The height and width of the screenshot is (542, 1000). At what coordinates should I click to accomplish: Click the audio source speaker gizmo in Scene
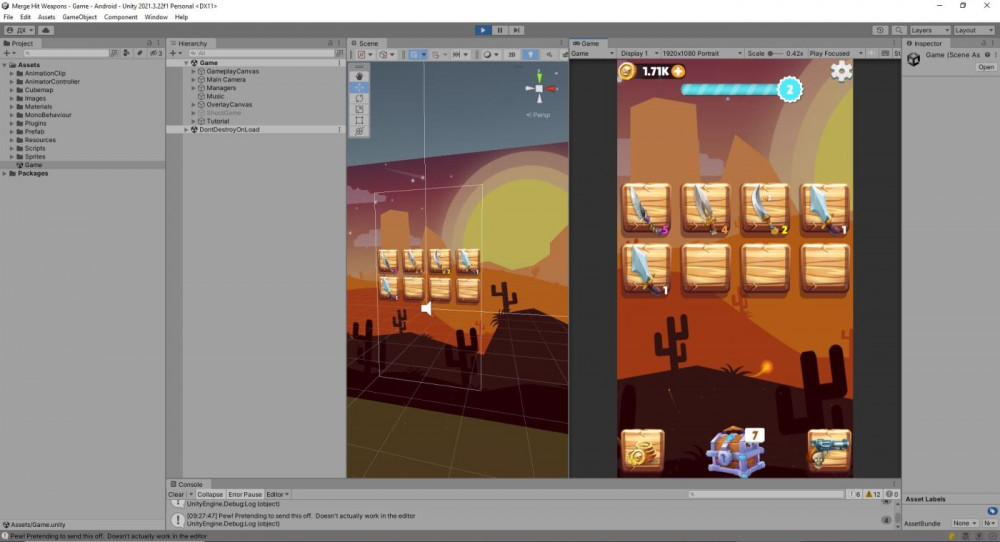(x=427, y=309)
